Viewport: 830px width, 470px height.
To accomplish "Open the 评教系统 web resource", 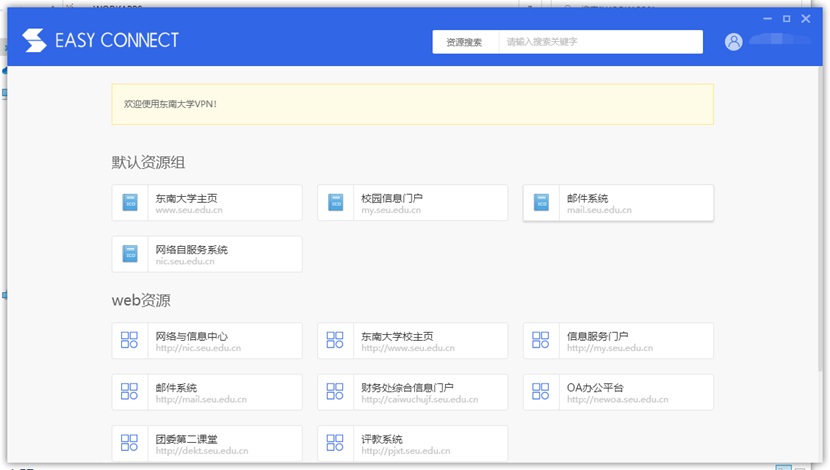I will (412, 443).
